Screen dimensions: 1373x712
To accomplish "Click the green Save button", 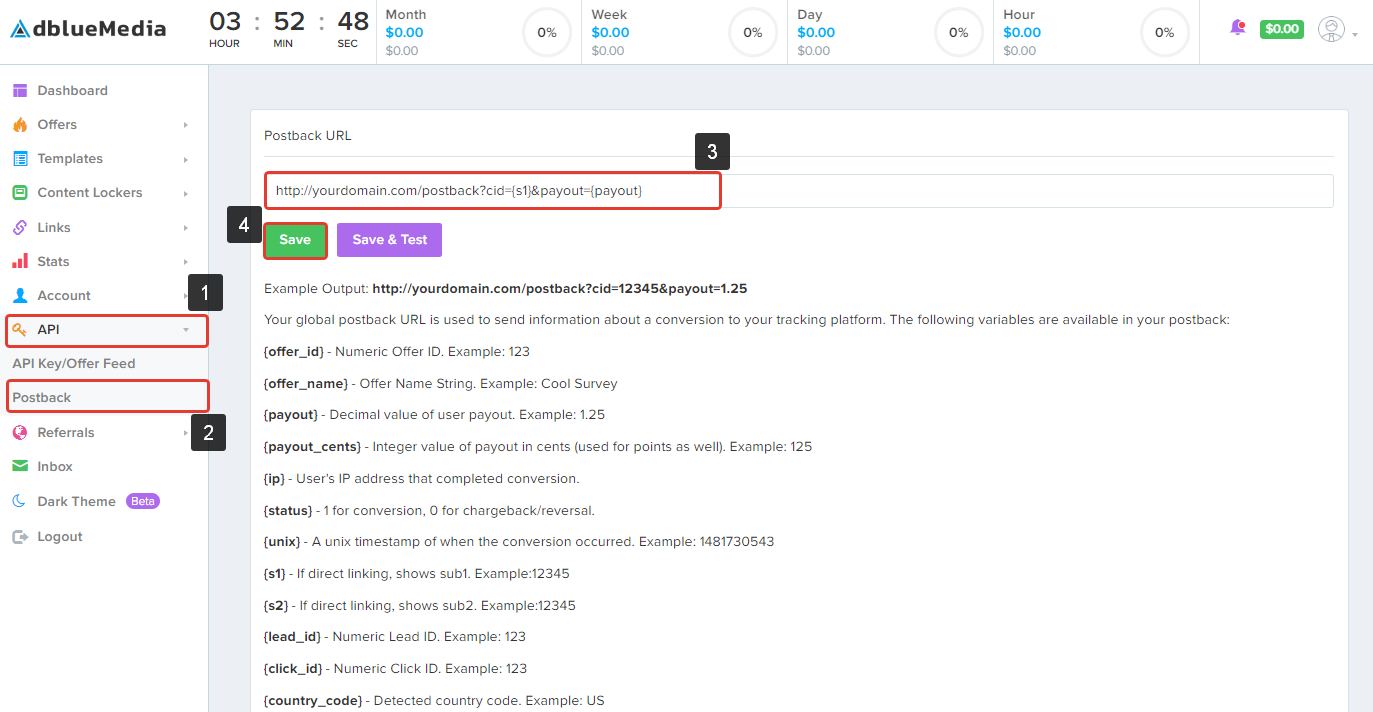I will tap(294, 239).
